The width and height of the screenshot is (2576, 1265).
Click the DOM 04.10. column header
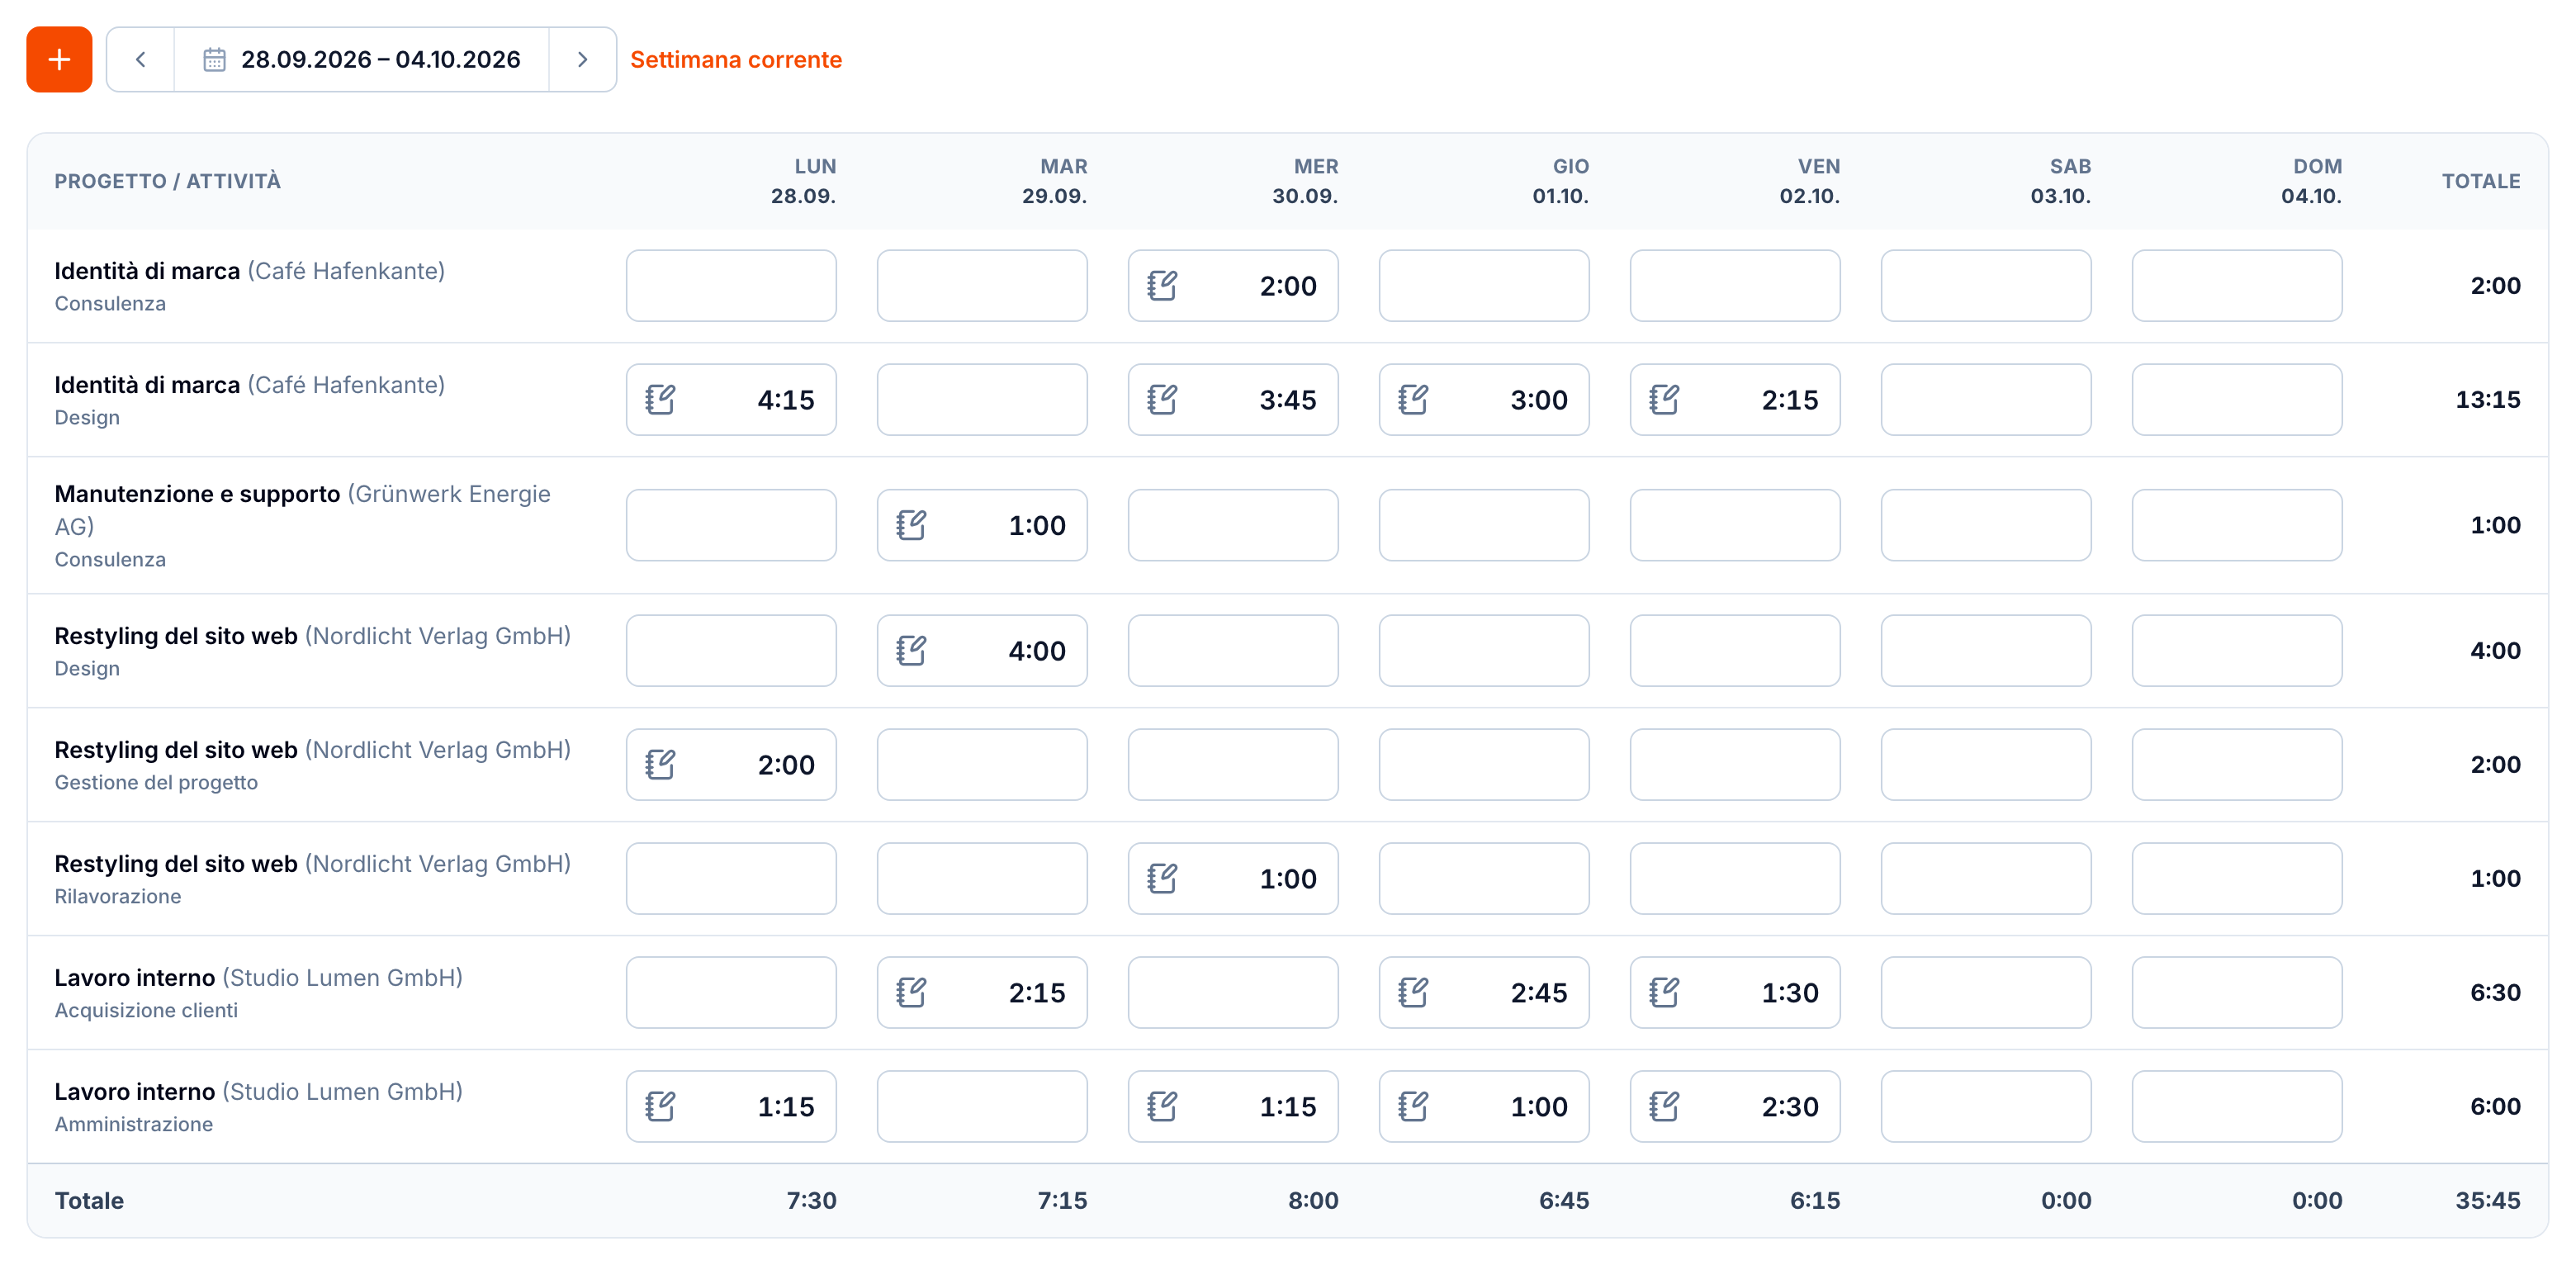(x=2311, y=181)
